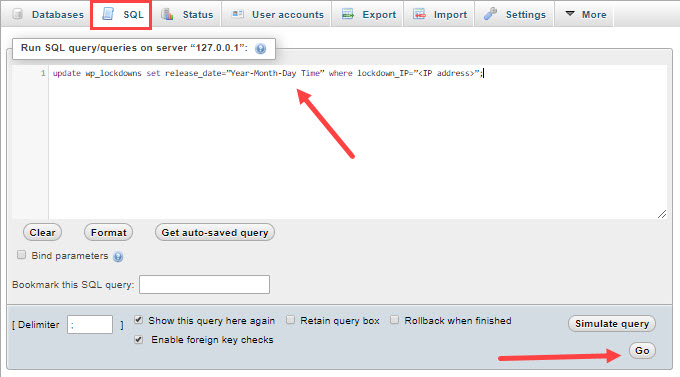The height and width of the screenshot is (377, 680).
Task: Open help icon beside Run SQL query title
Action: [x=261, y=49]
